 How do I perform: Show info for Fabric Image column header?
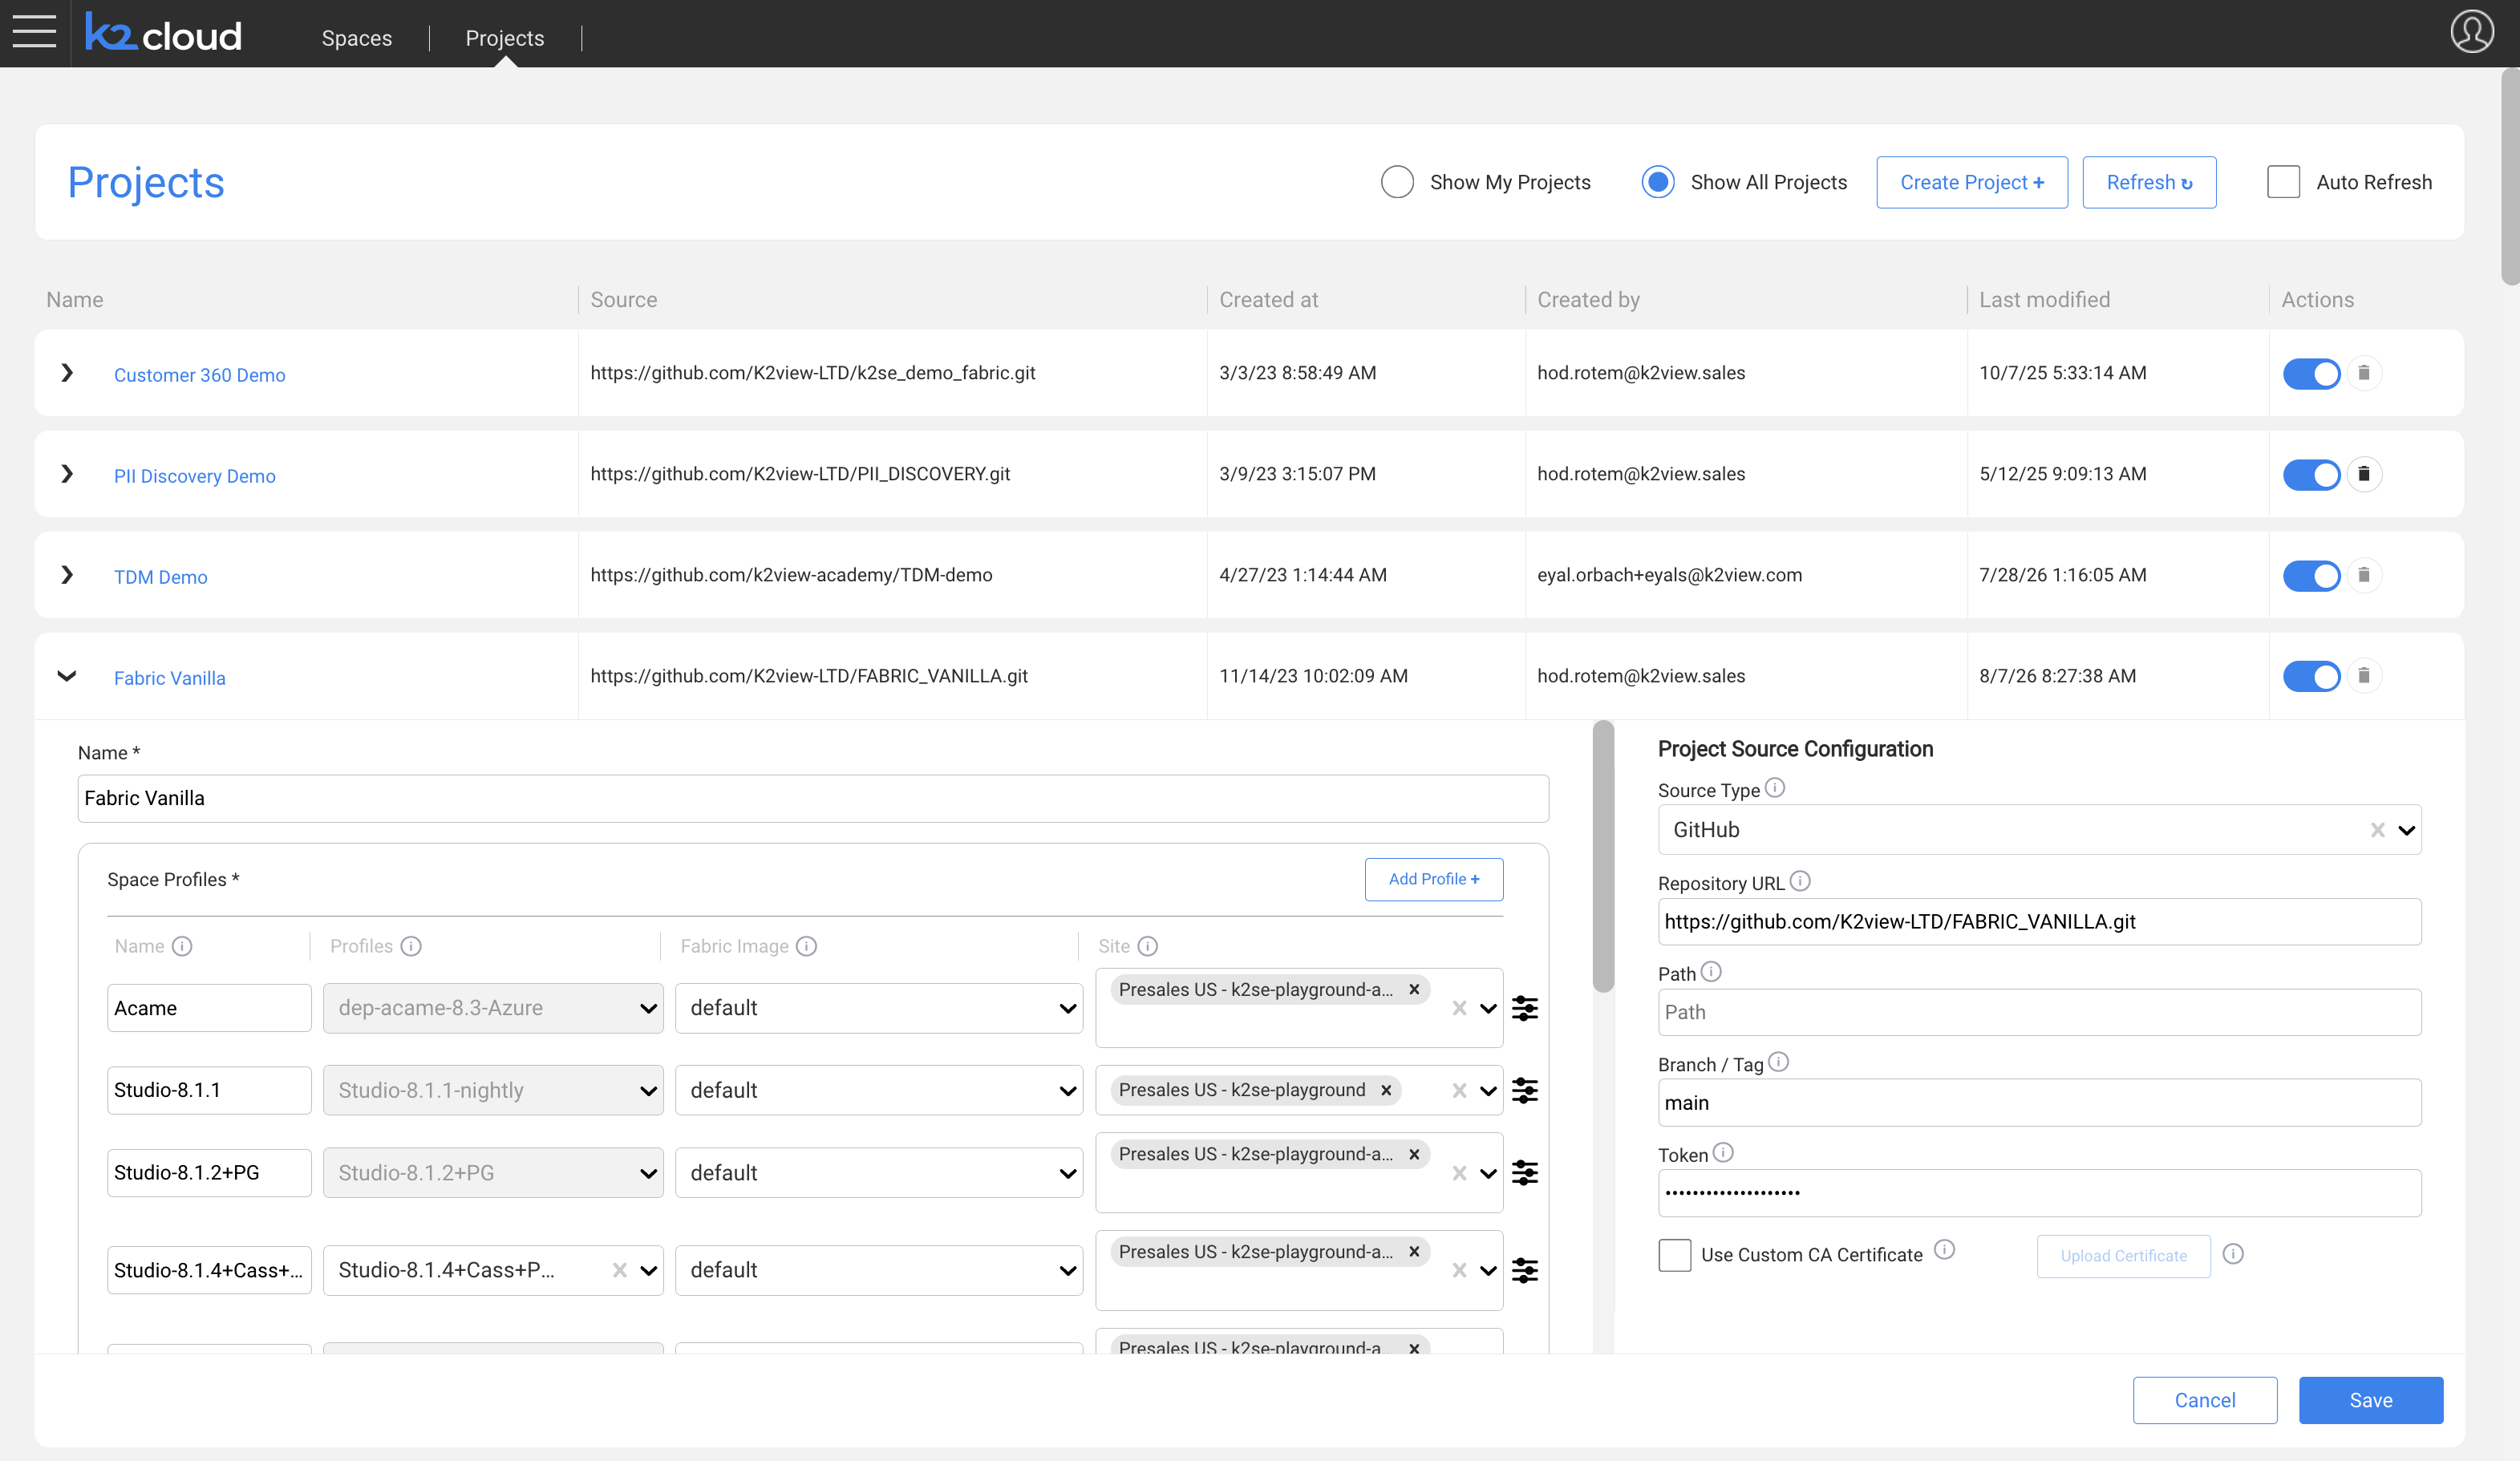tap(806, 946)
